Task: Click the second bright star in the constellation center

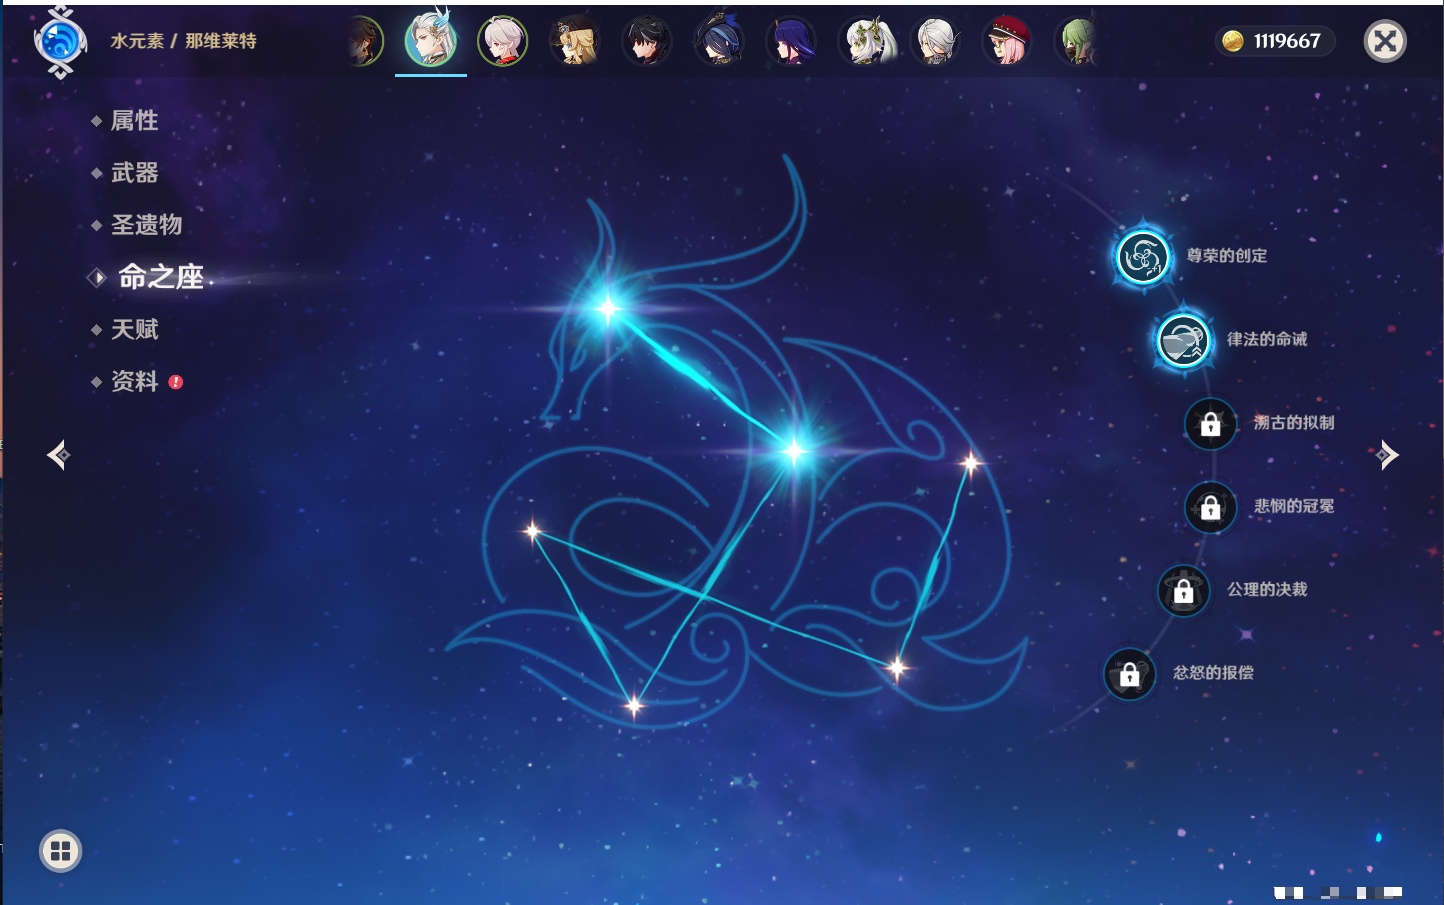Action: (x=794, y=452)
